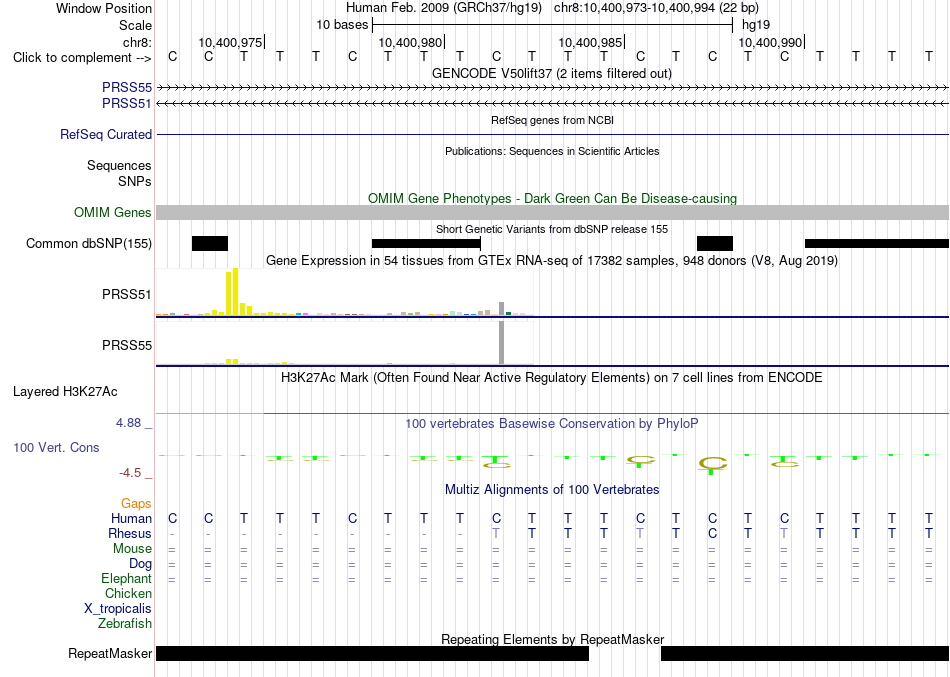Click the 'Click to complement -->' label
Viewport: 950px width, 677px height.
pyautogui.click(x=82, y=58)
